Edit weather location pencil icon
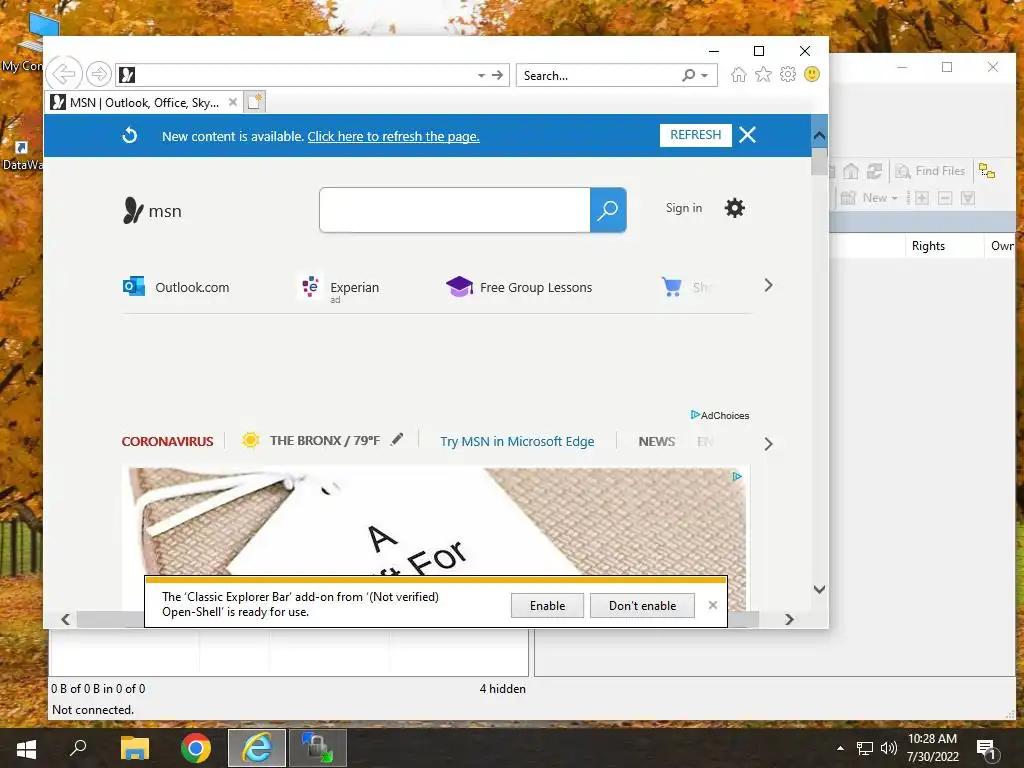The image size is (1024, 768). pyautogui.click(x=397, y=440)
